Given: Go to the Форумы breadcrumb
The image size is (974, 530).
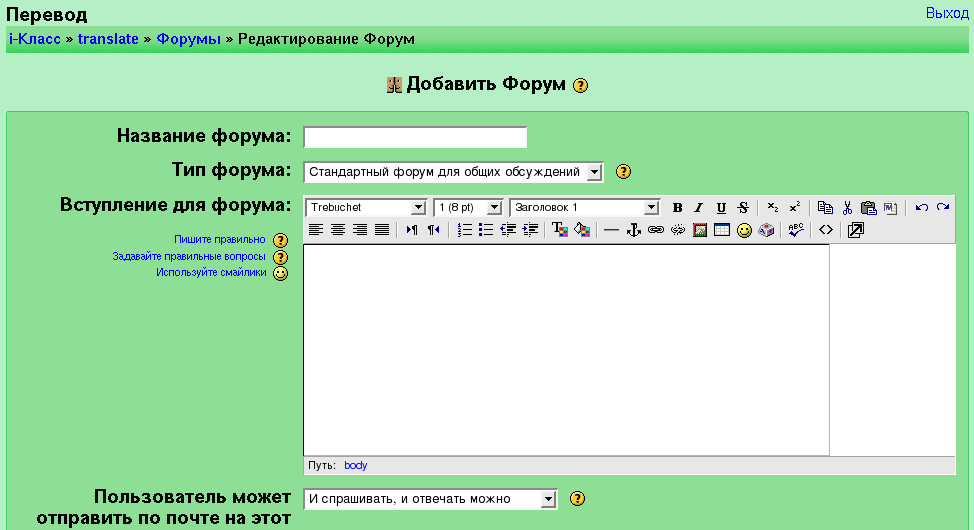Looking at the screenshot, I should [188, 39].
